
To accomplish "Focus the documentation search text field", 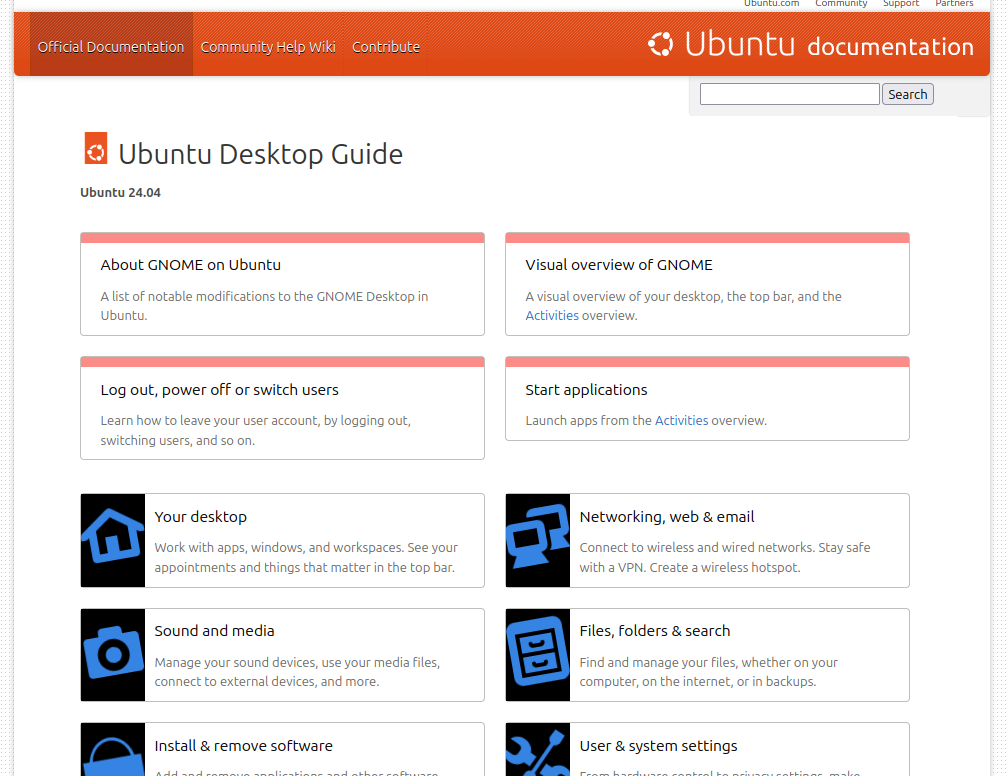I will pos(789,94).
